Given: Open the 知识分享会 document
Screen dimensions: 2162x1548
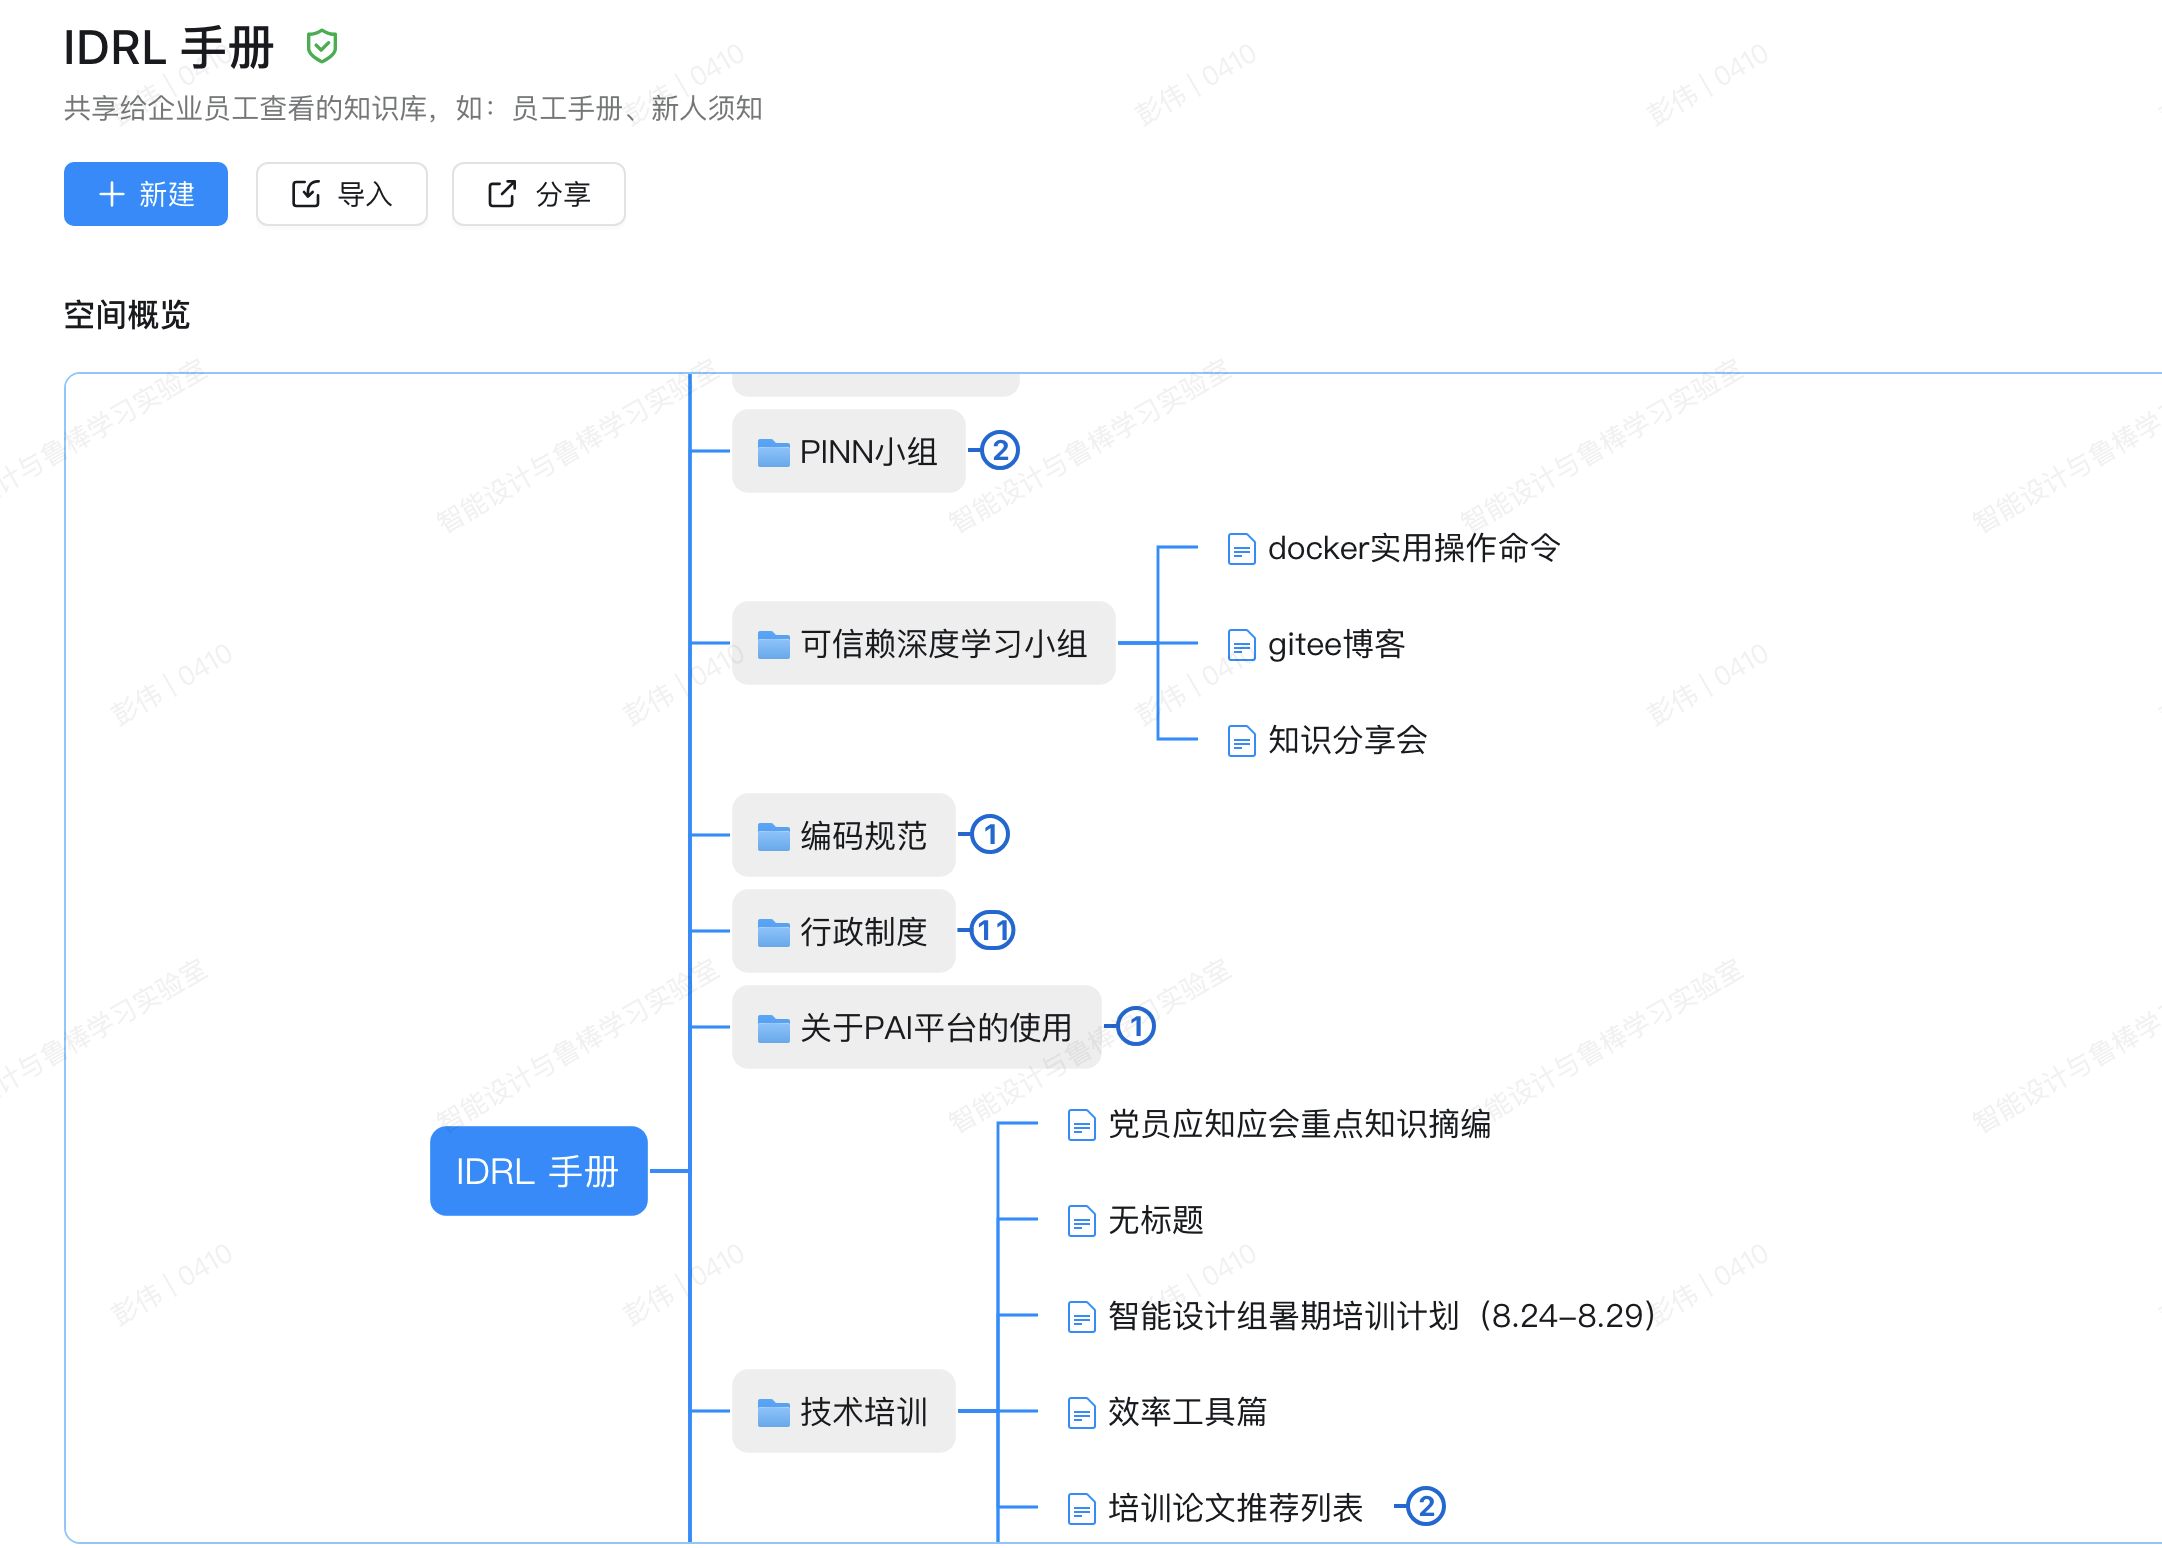Looking at the screenshot, I should pos(1346,740).
